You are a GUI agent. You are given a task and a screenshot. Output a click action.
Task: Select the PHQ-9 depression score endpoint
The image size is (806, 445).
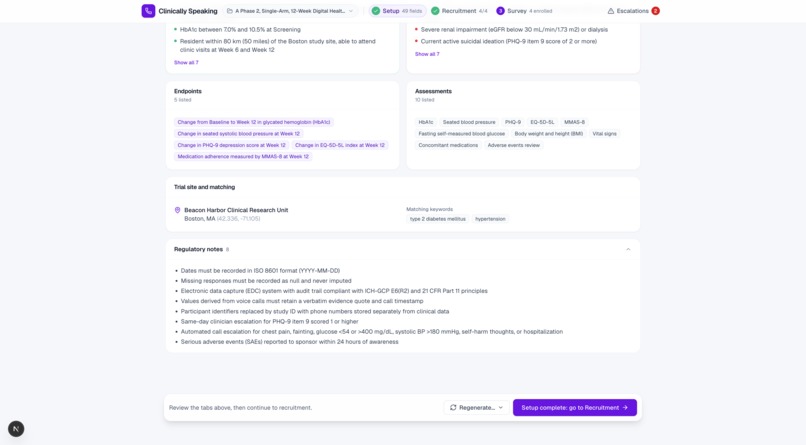pyautogui.click(x=231, y=145)
